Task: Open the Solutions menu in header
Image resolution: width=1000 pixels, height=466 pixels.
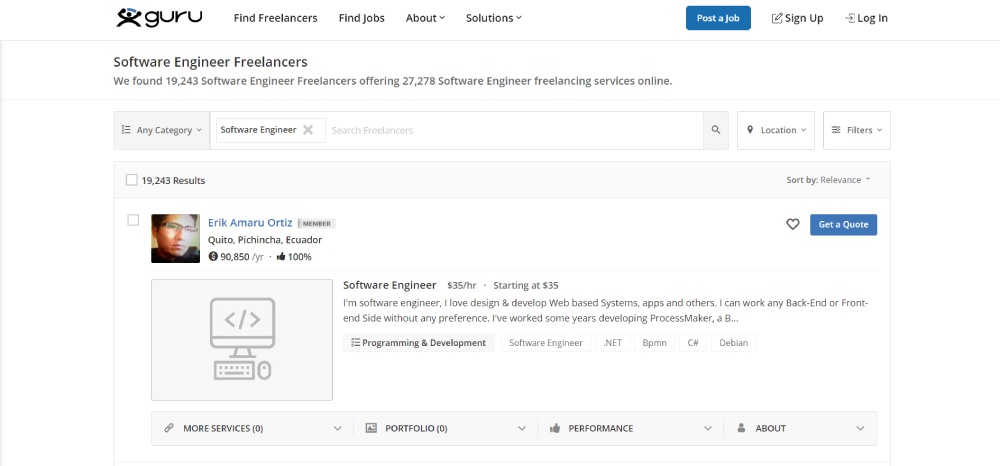Action: pos(494,18)
